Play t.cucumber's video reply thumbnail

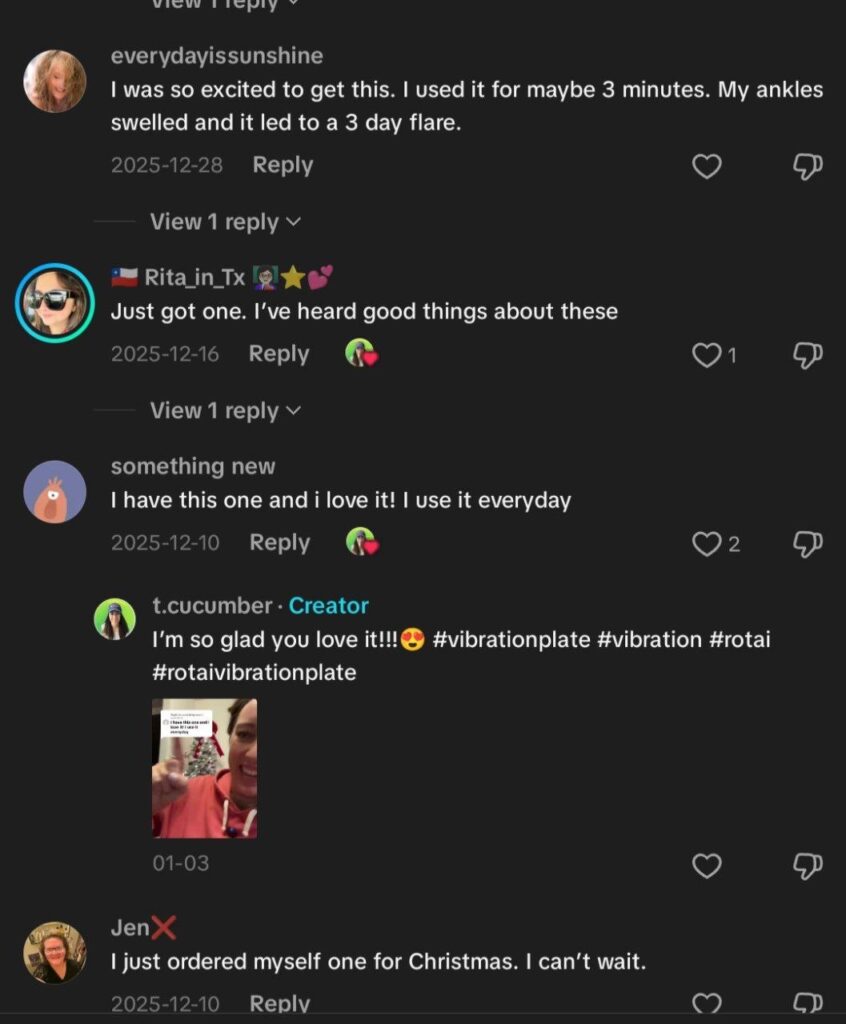(204, 768)
